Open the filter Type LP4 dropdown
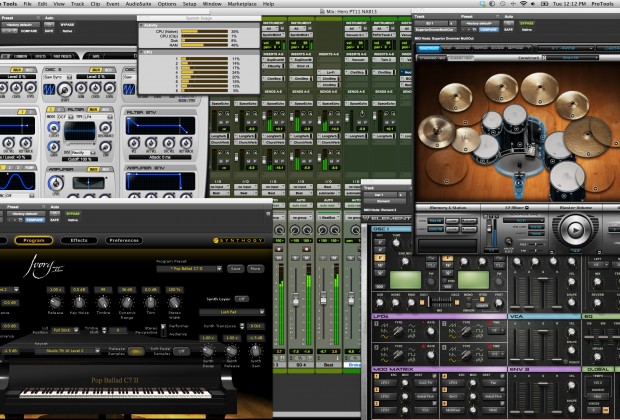The image size is (620, 420). coord(97,117)
